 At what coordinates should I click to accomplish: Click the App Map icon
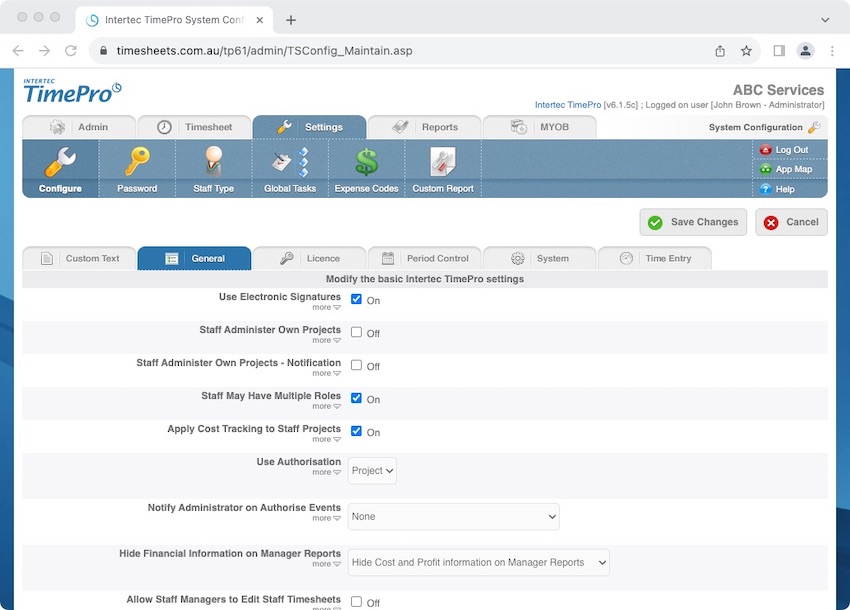(765, 169)
